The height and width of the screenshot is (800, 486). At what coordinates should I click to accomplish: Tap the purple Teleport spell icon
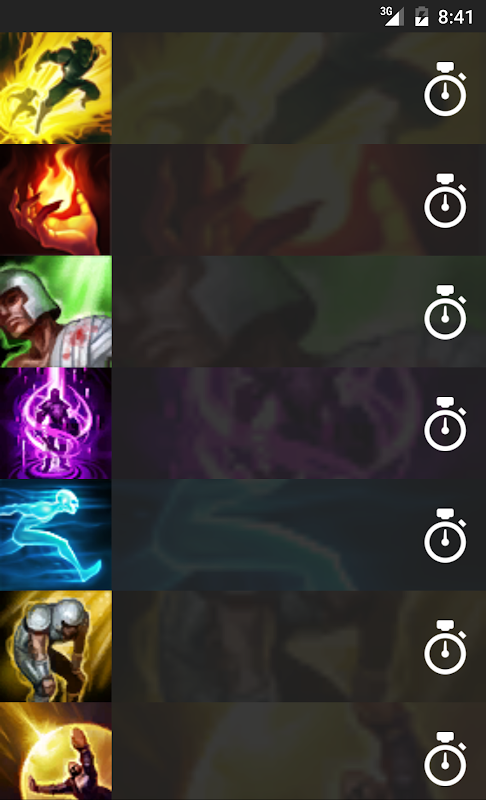click(x=56, y=423)
